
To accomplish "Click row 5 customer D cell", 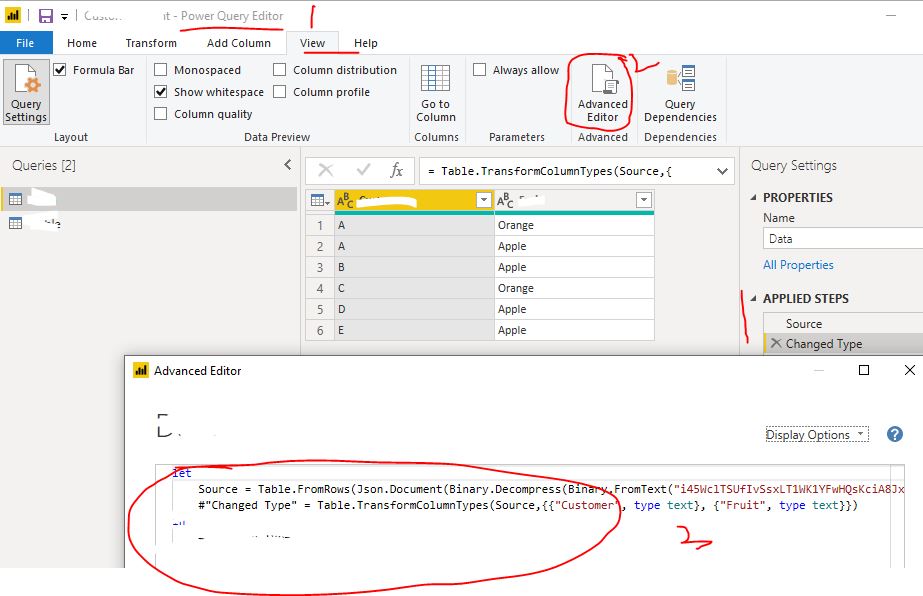I will 414,309.
